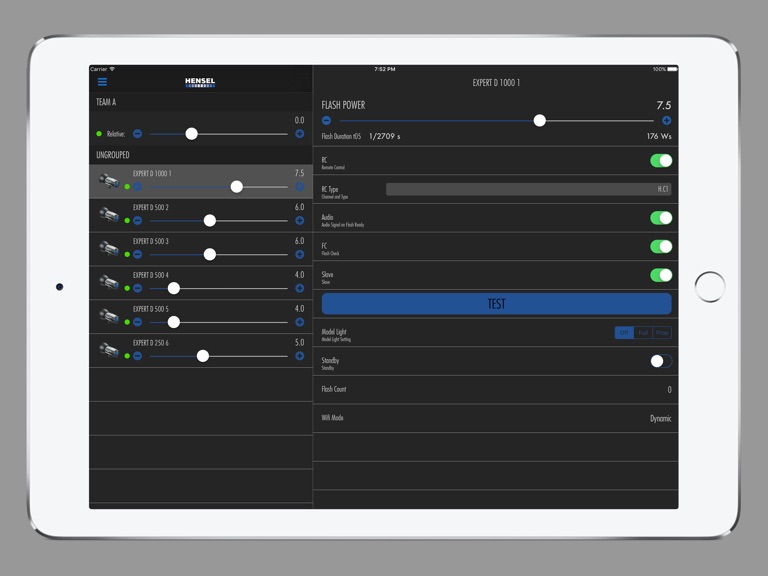
Task: Click minus button for Expert D 500 2
Action: coord(138,220)
